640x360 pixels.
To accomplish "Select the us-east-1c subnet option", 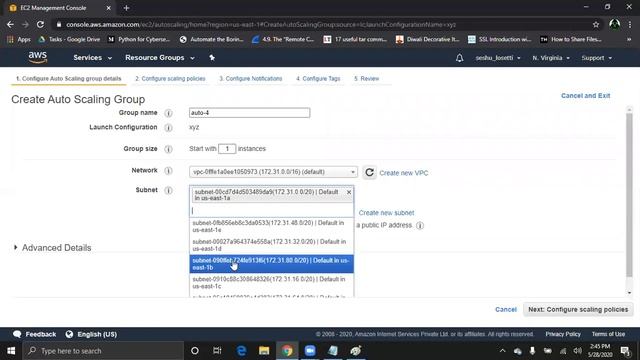I will pos(271,282).
